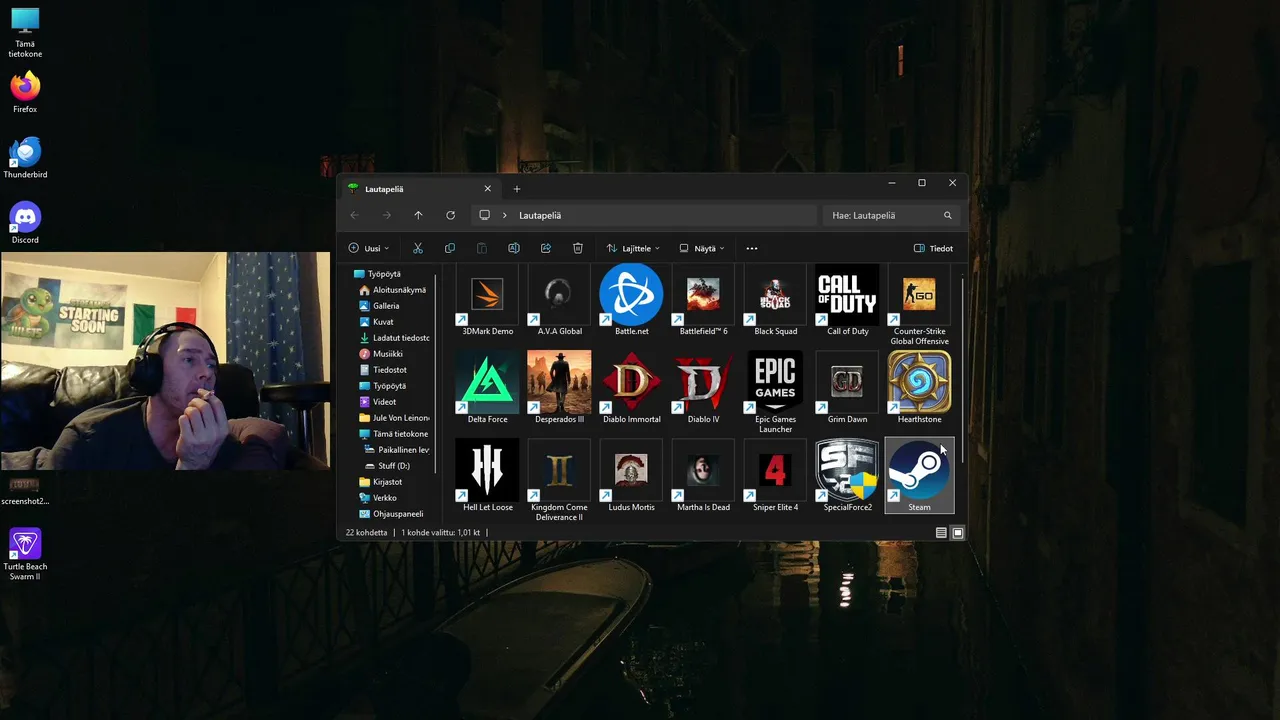The image size is (1280, 720).
Task: Select Counter-Strike Global Offensive shortcut
Action: [x=920, y=305]
